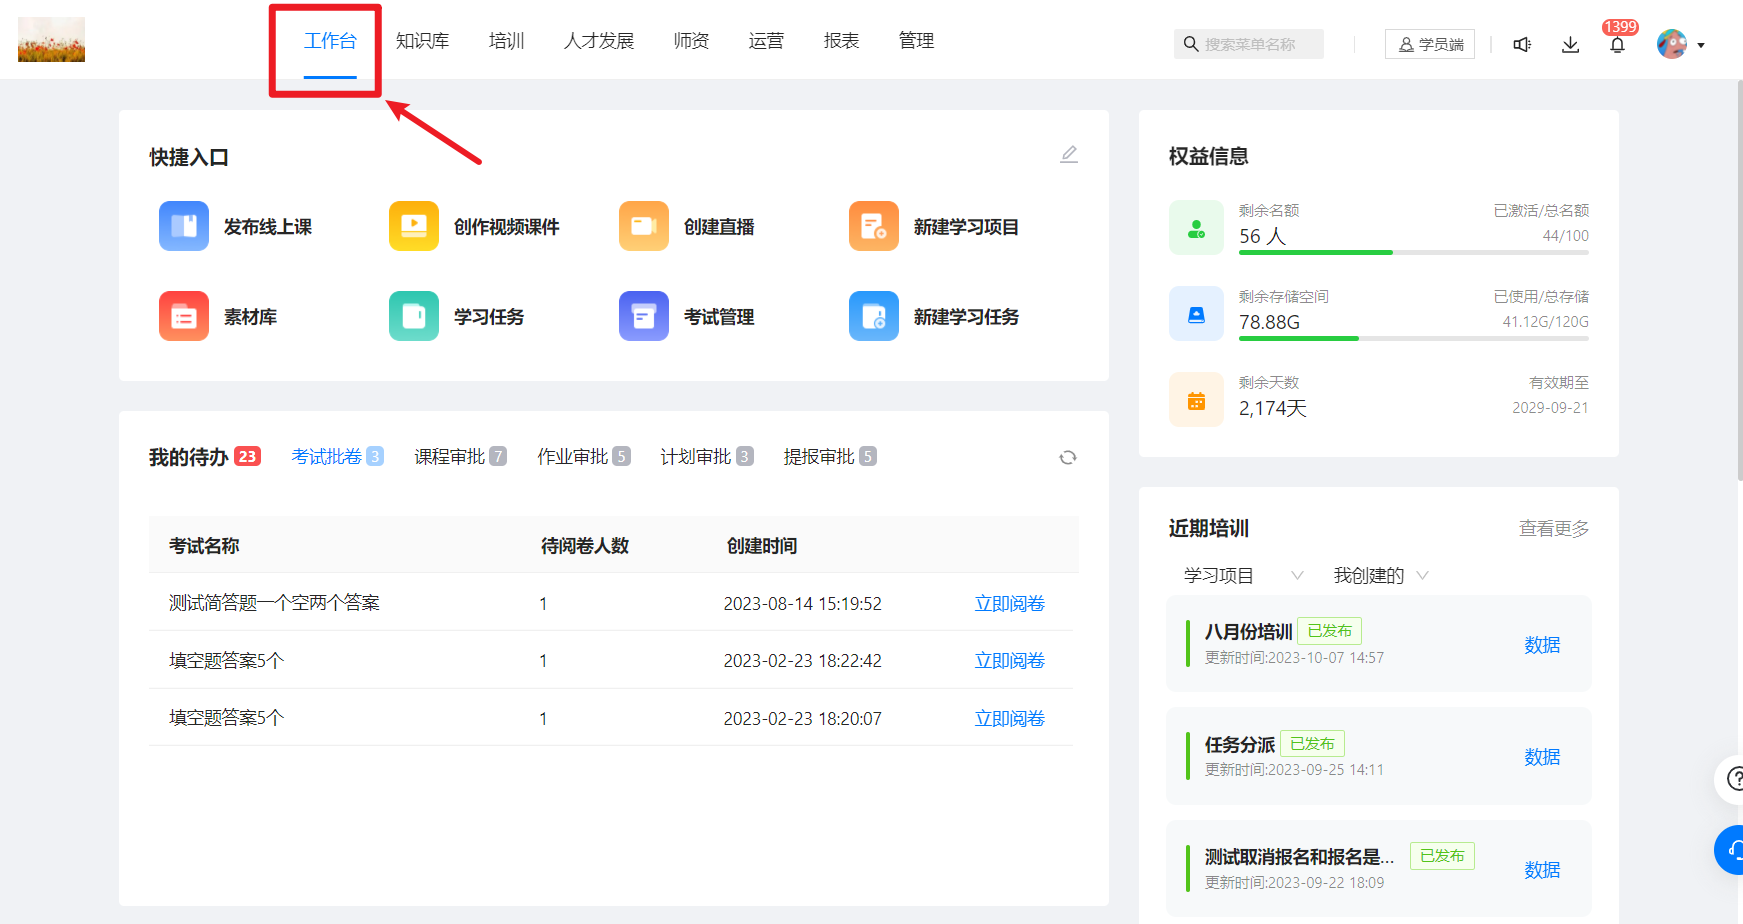
Task: Open the notifications bell
Action: [x=1617, y=45]
